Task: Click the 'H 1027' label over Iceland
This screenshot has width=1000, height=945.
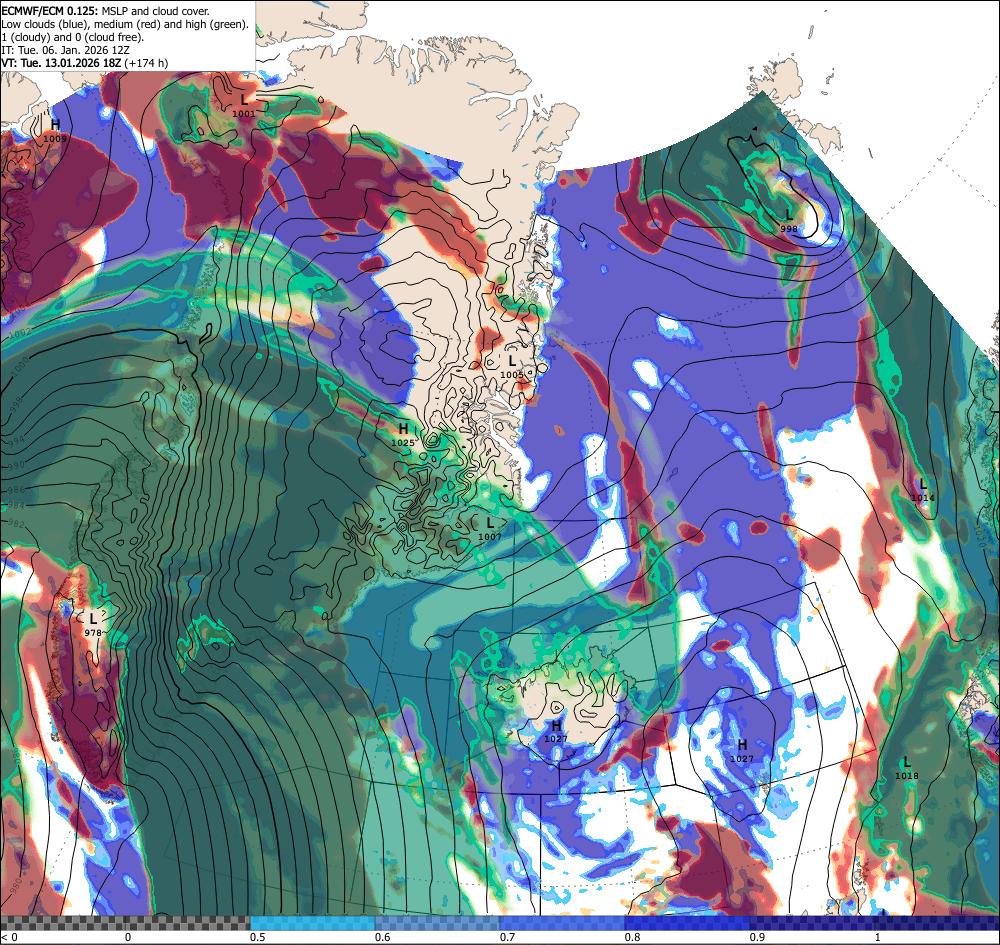Action: (556, 731)
